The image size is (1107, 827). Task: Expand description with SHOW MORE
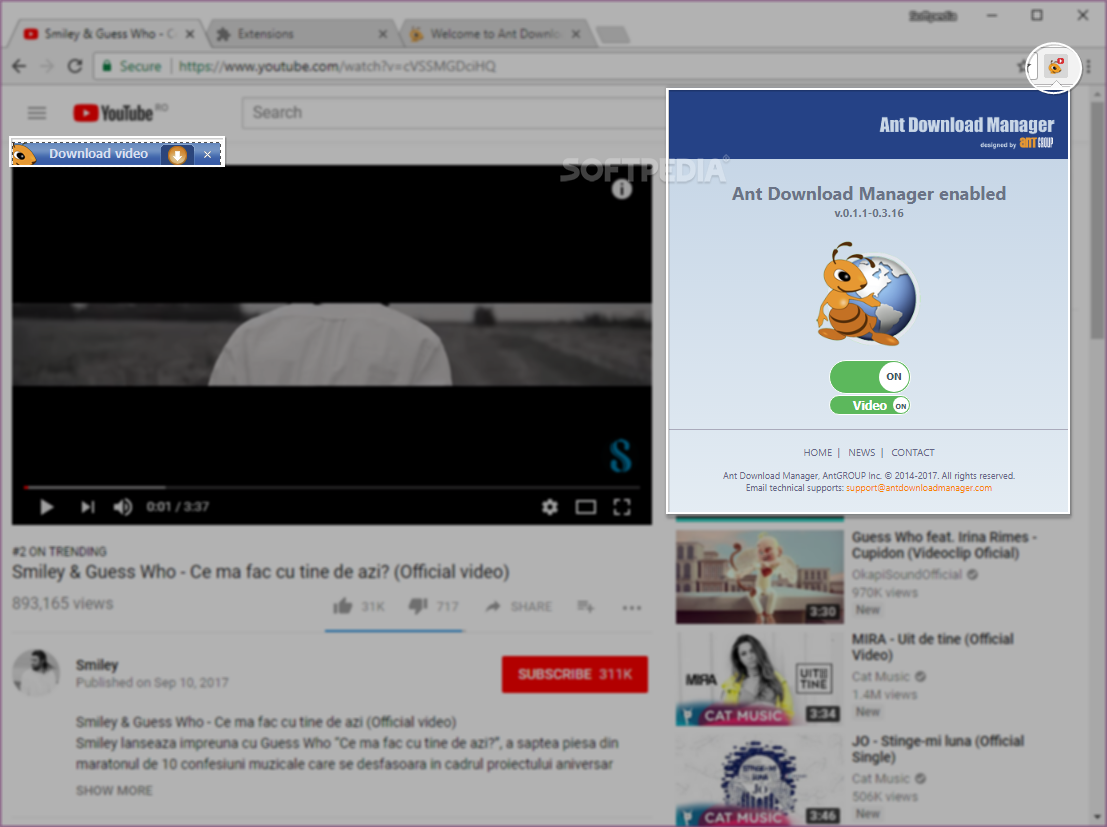click(114, 790)
